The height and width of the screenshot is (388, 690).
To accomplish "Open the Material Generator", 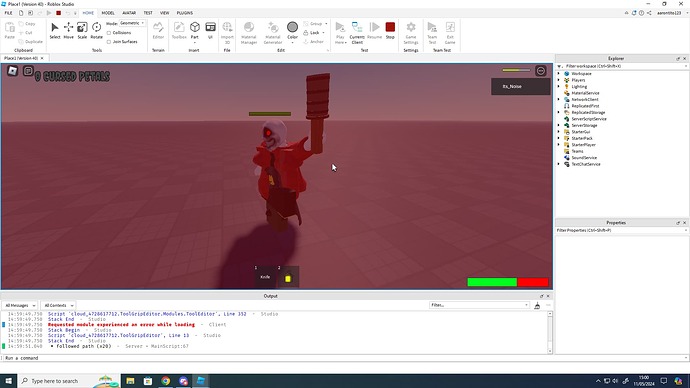I will point(273,33).
